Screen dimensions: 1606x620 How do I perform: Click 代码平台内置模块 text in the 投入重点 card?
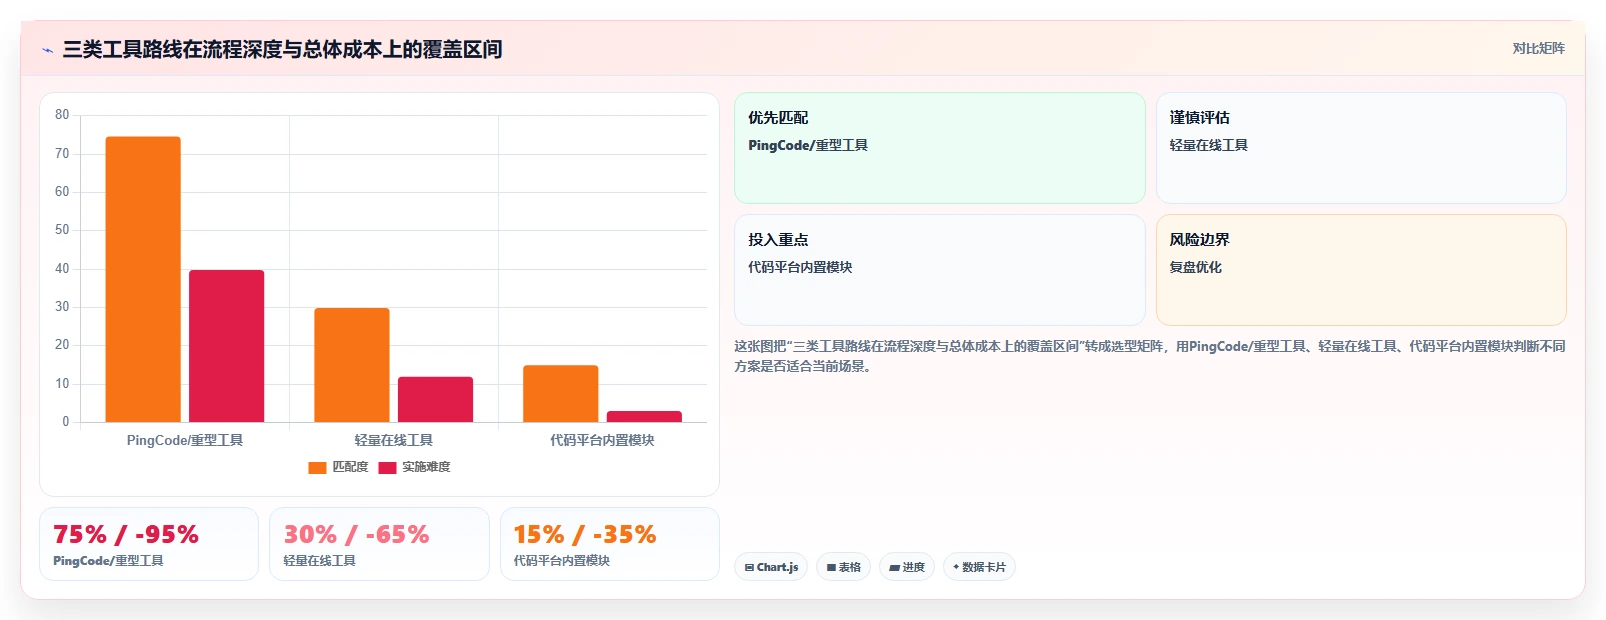point(800,267)
